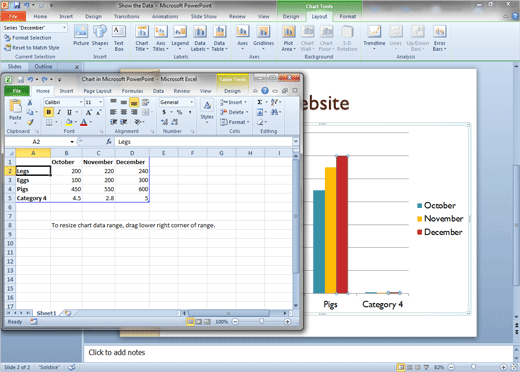Open Data Labels options

point(200,38)
